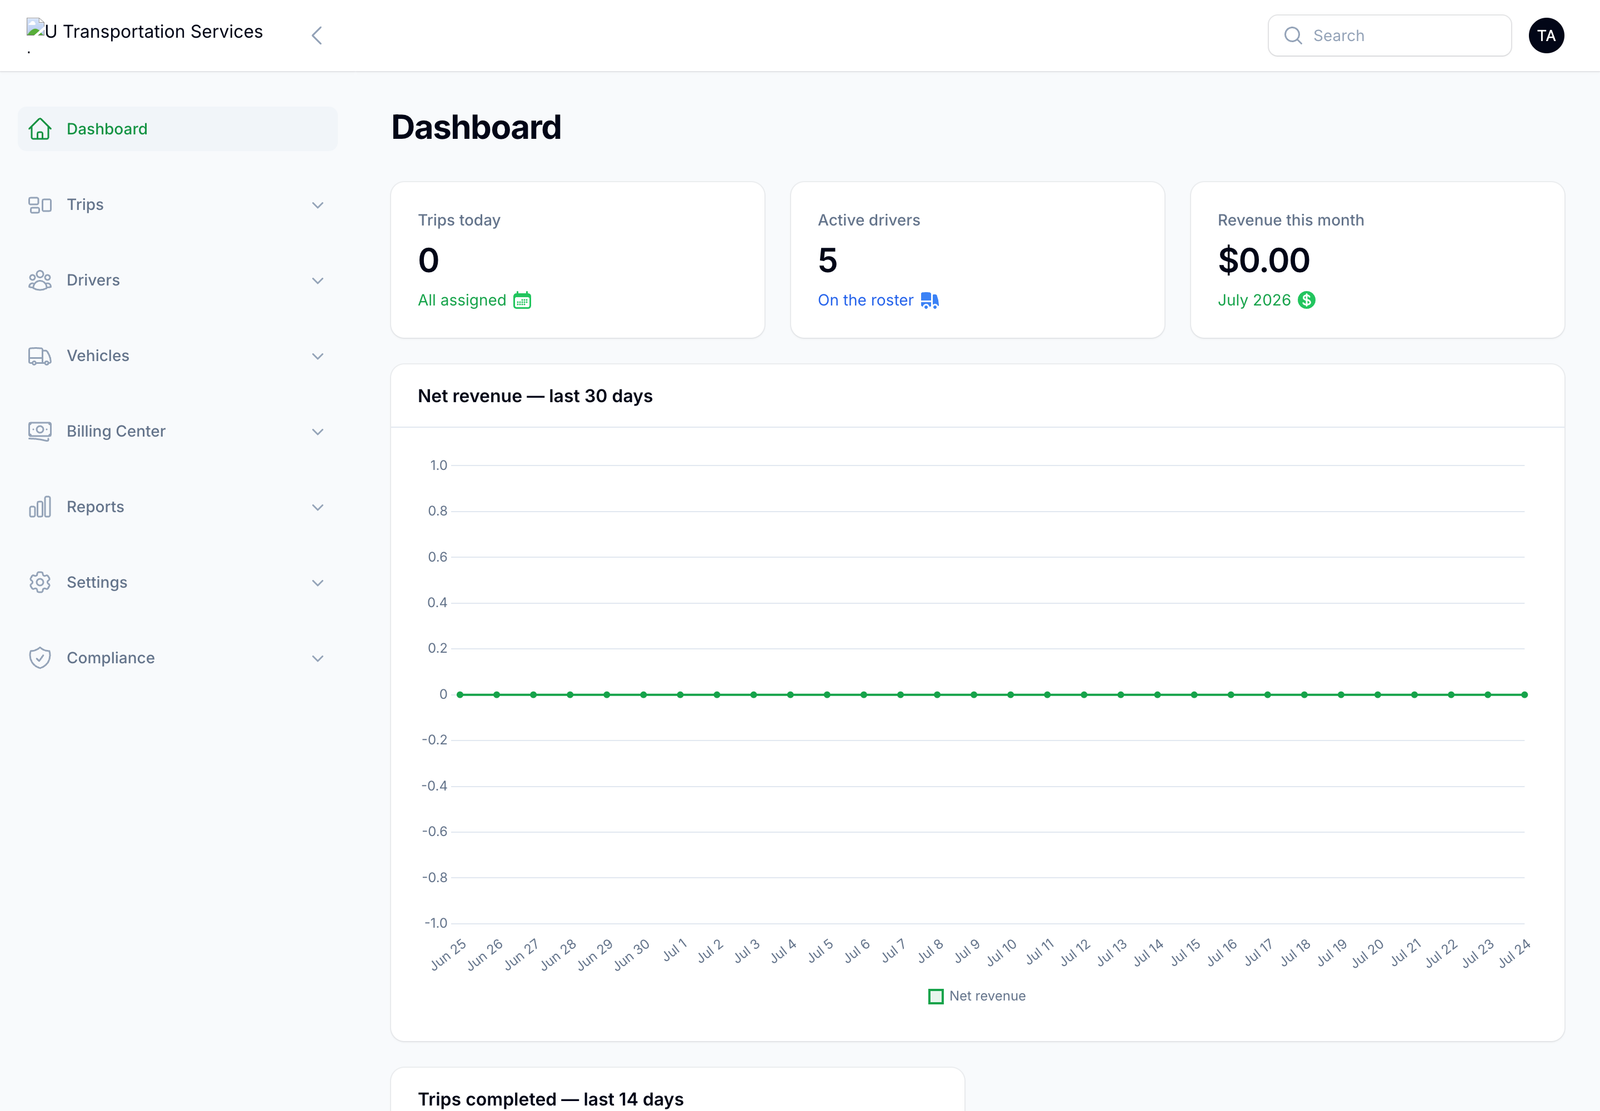Select the Trips sidebar item
This screenshot has height=1111, width=1600.
coord(178,205)
